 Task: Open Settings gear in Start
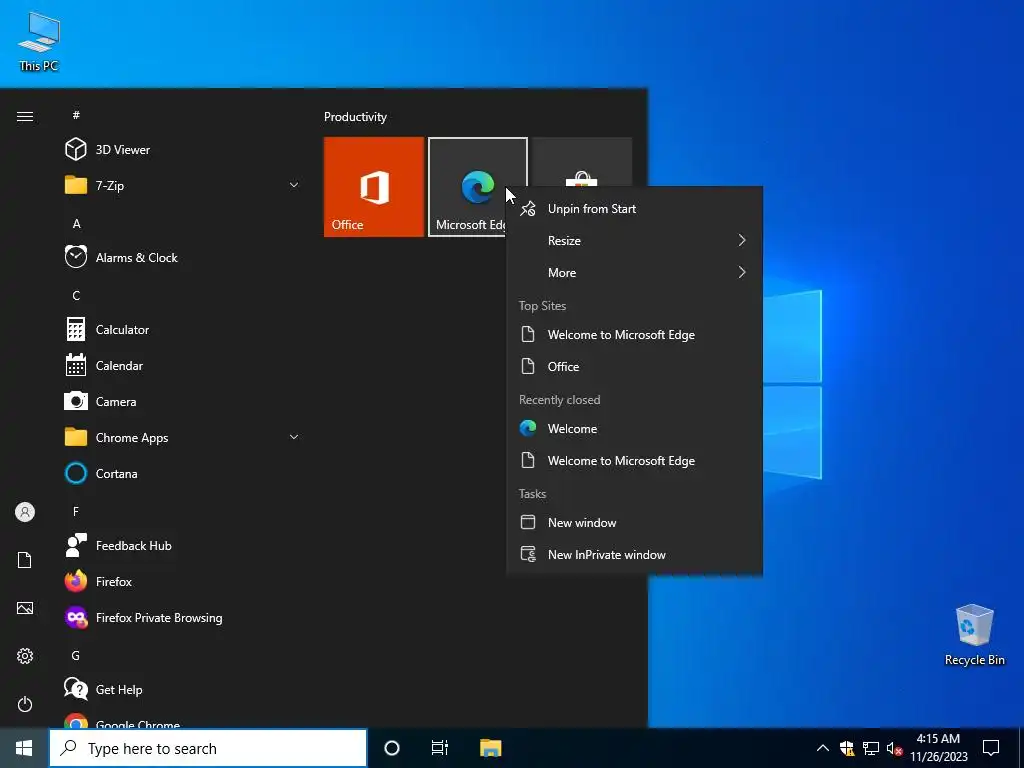pyautogui.click(x=25, y=656)
